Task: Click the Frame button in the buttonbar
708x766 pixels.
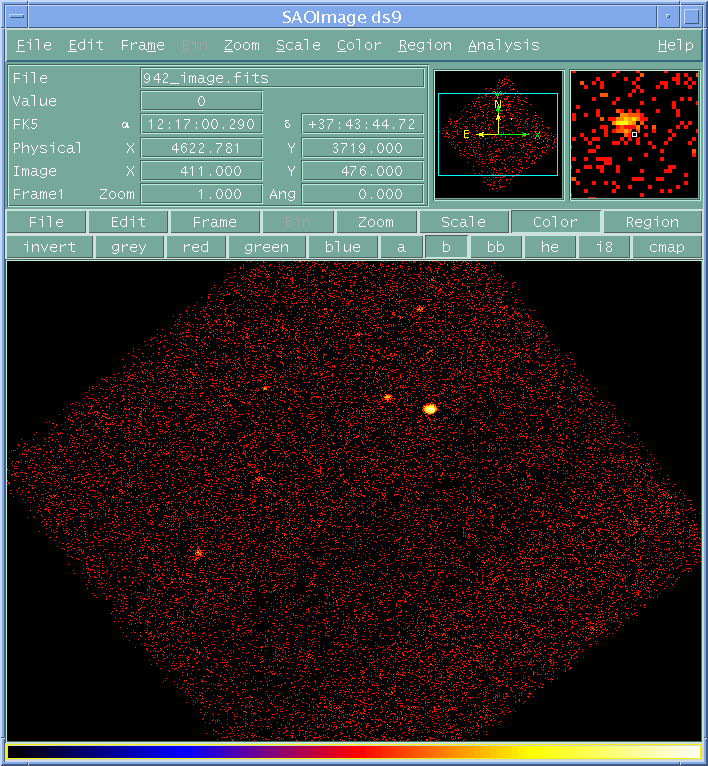Action: (215, 222)
